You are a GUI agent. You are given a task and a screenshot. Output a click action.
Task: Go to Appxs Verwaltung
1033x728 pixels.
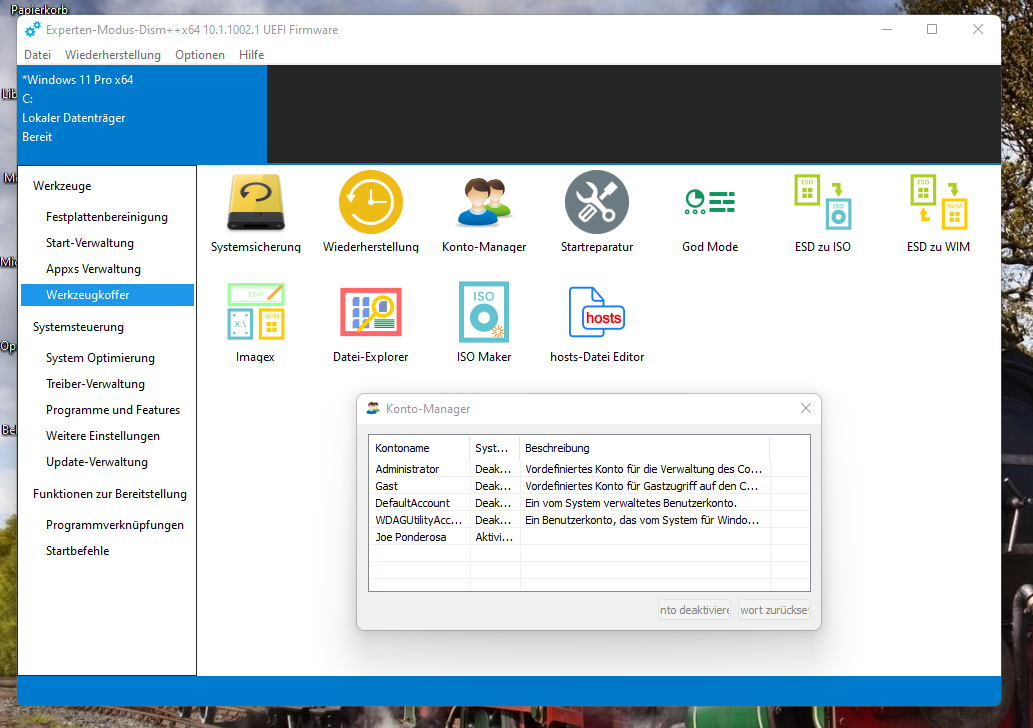pyautogui.click(x=107, y=269)
